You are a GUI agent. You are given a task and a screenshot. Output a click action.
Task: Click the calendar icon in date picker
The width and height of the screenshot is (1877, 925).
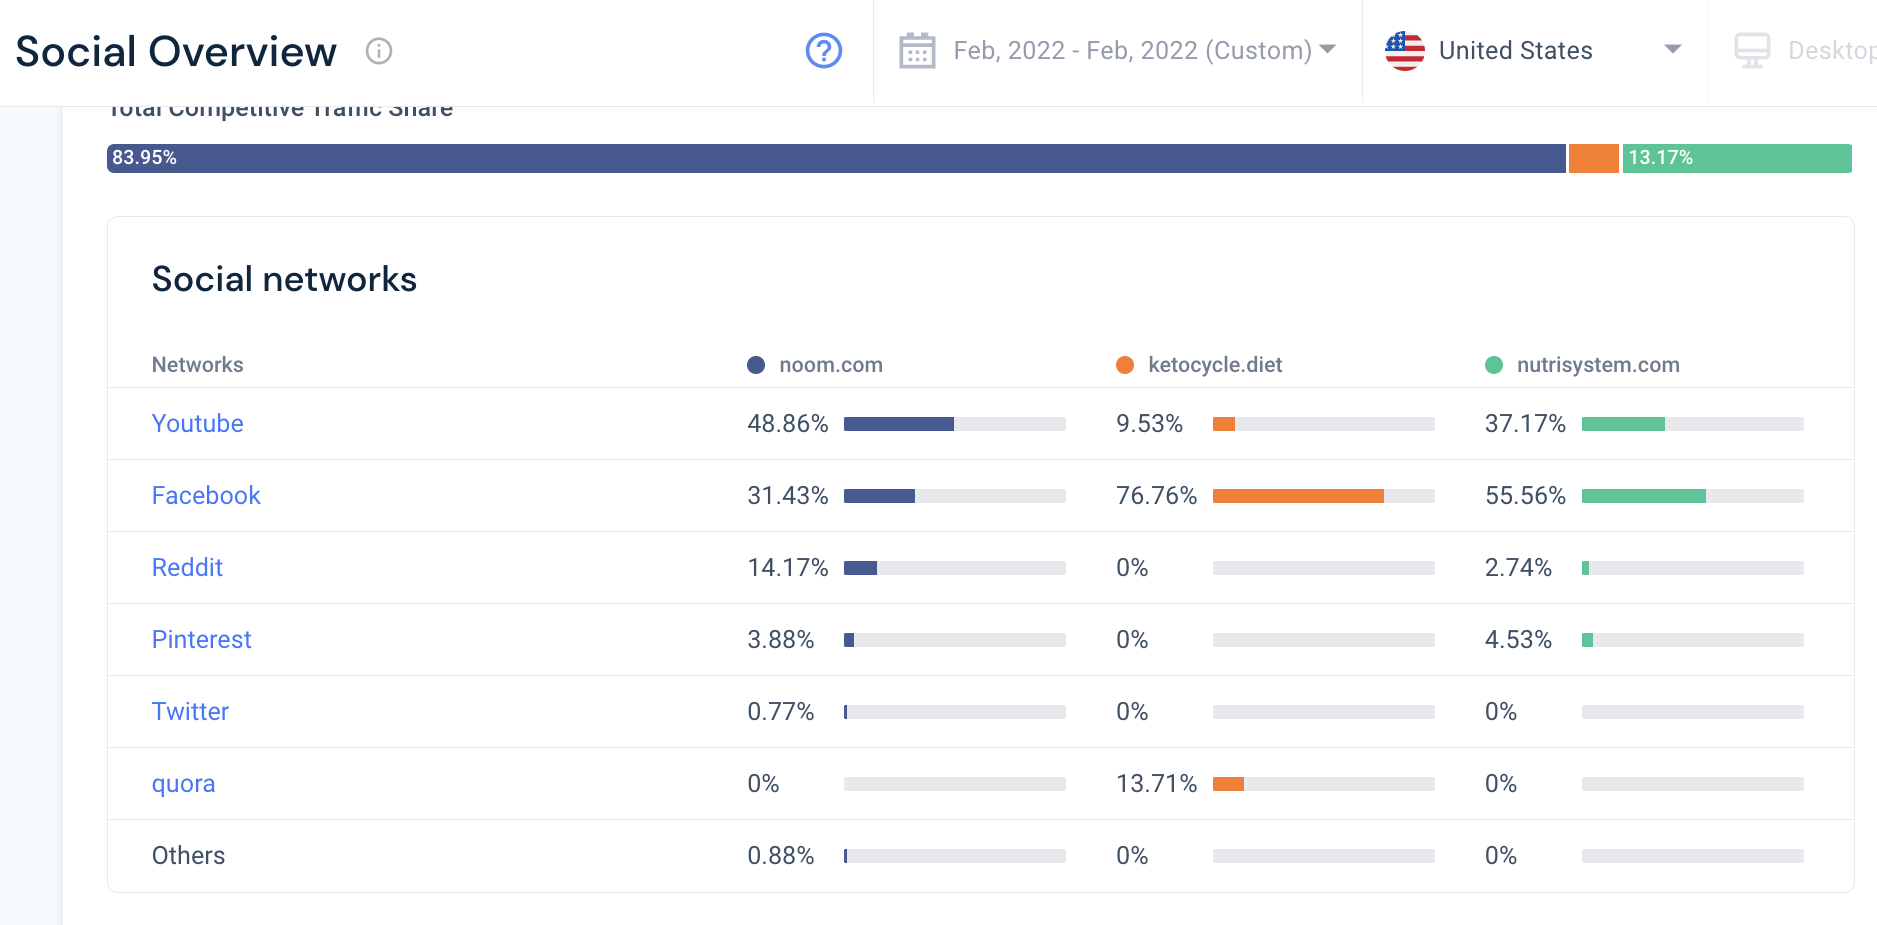(917, 51)
